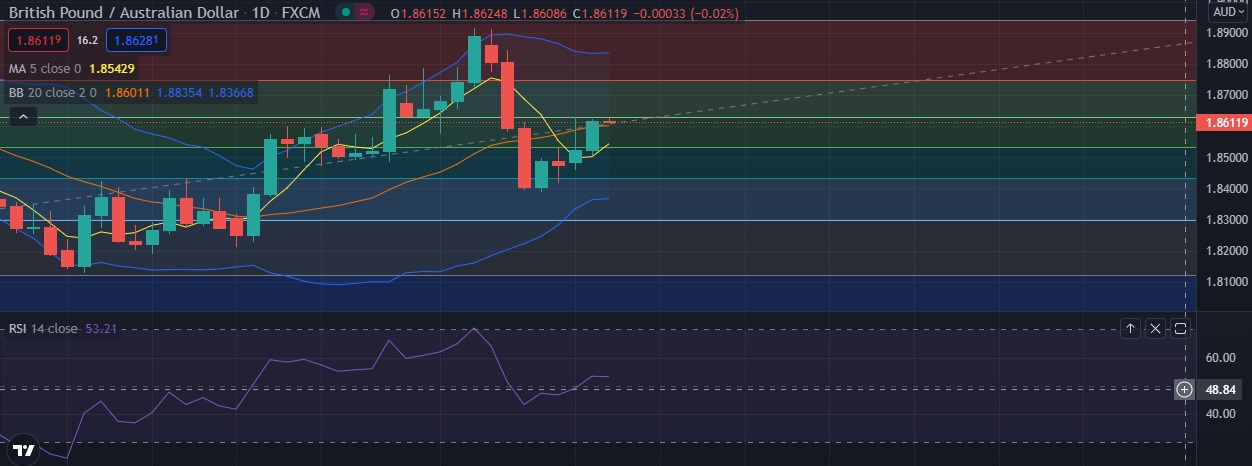
Task: Click the MA value 1.85429
Action: pos(112,69)
